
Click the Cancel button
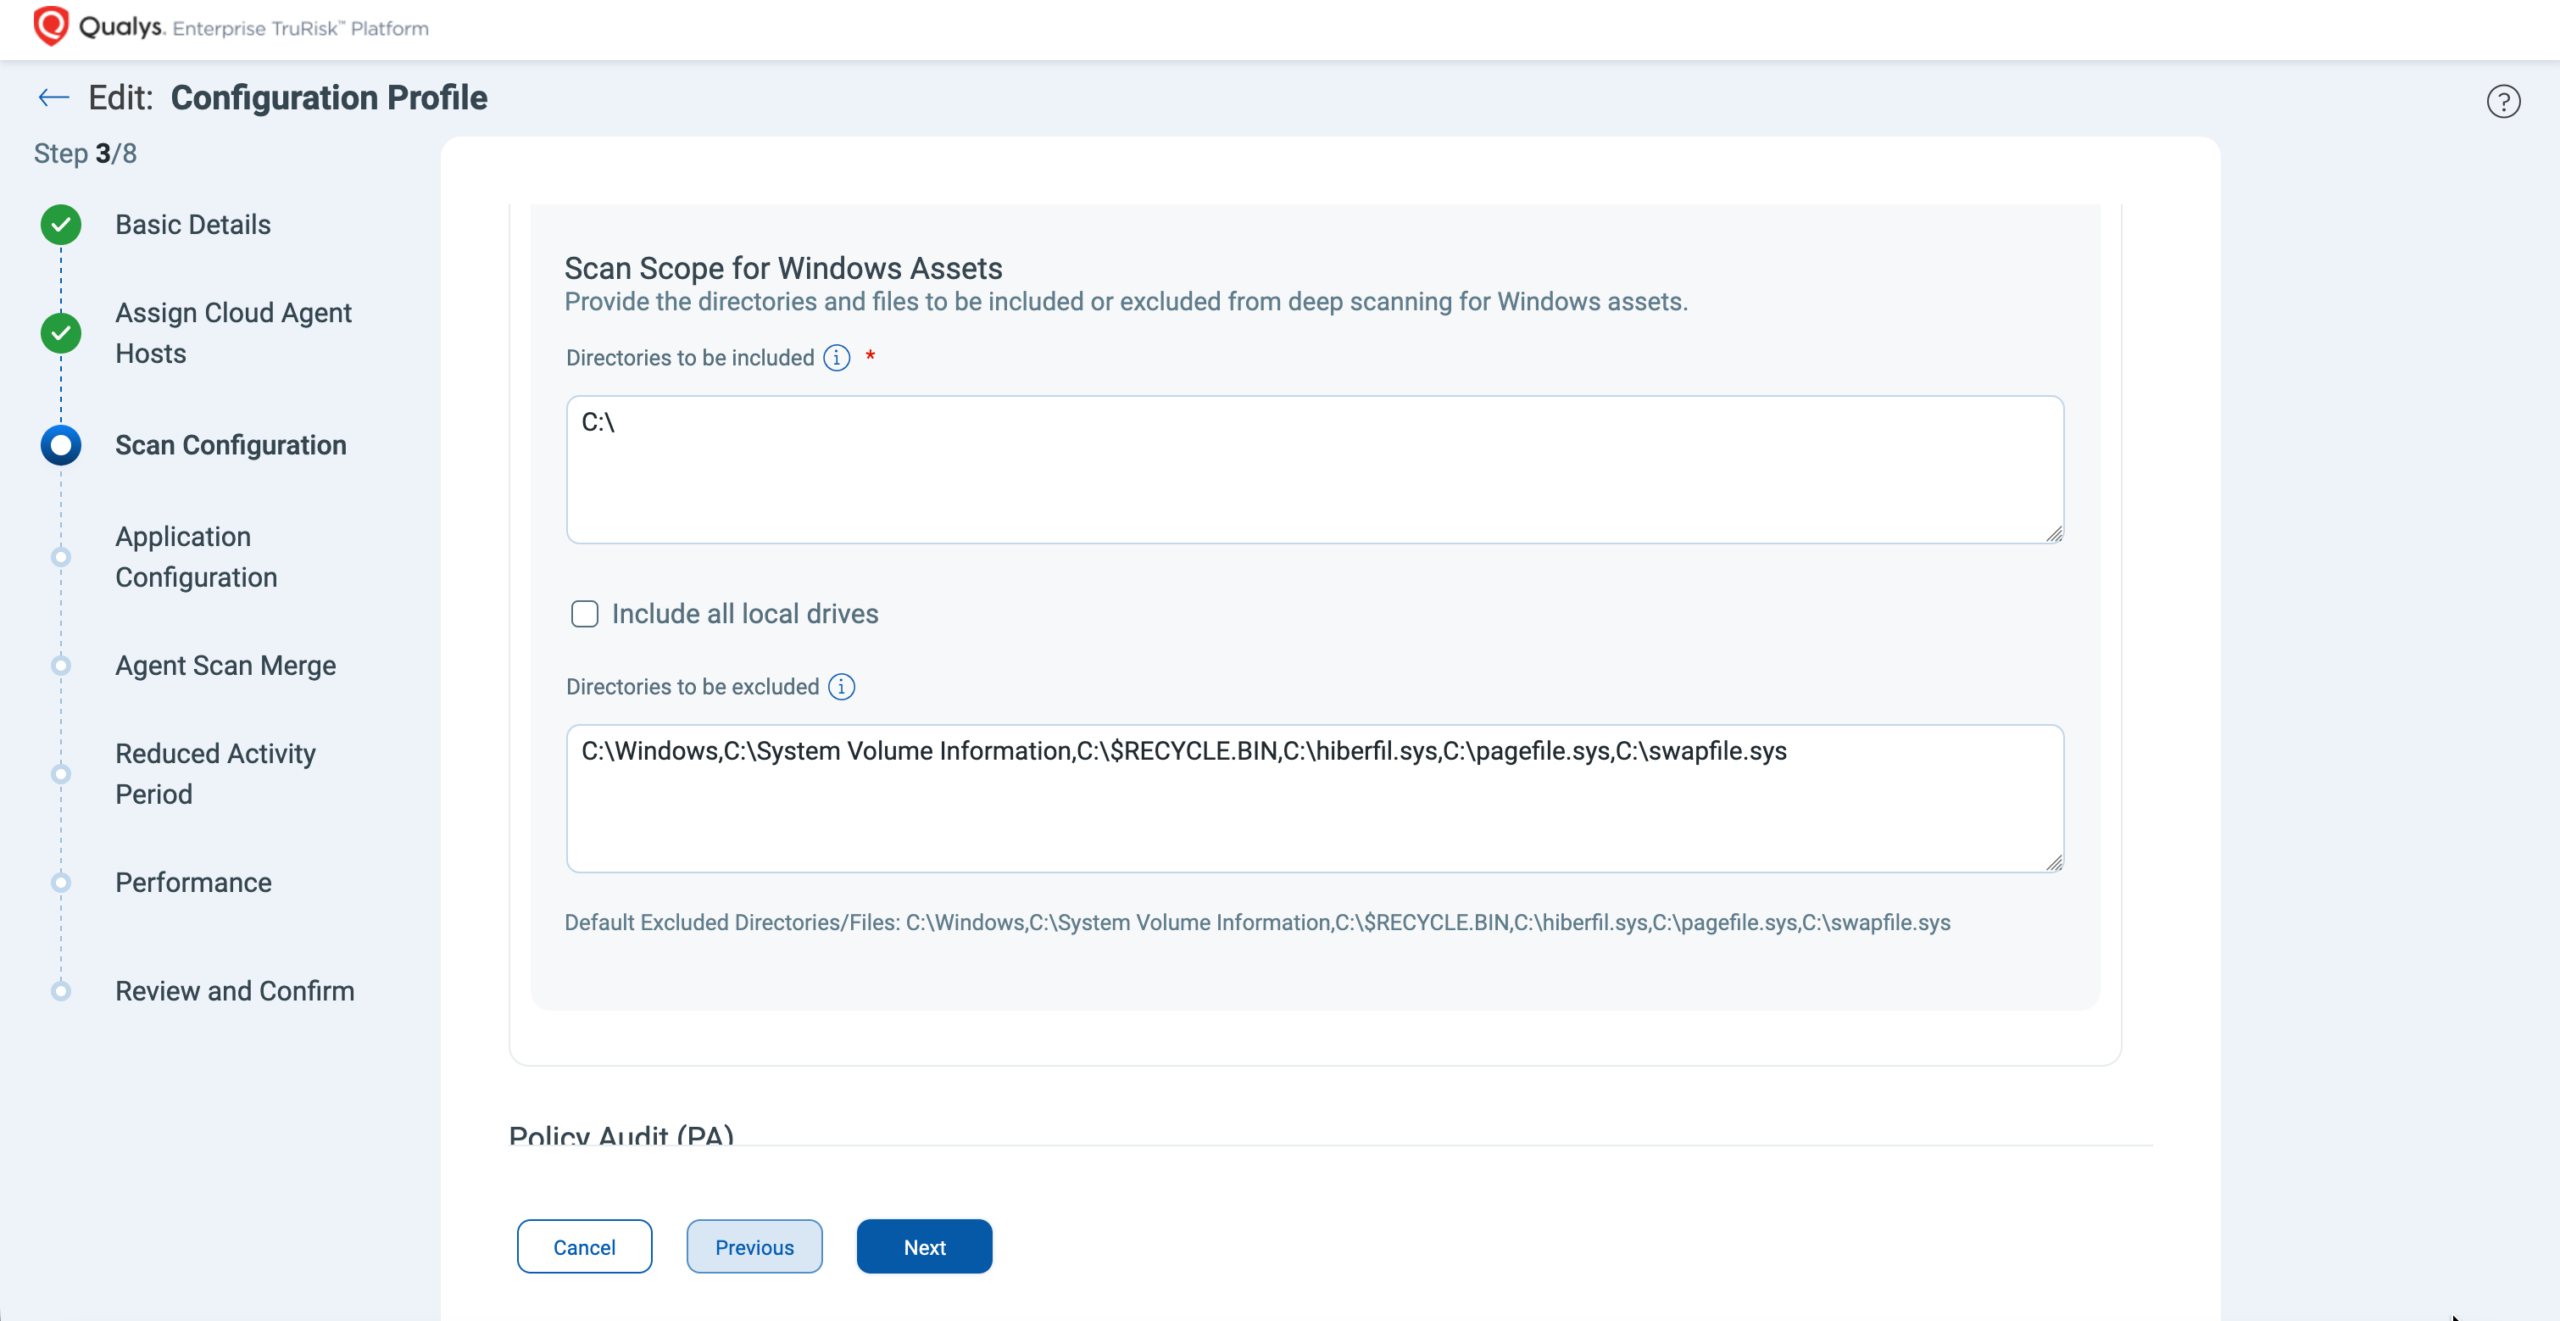tap(584, 1246)
